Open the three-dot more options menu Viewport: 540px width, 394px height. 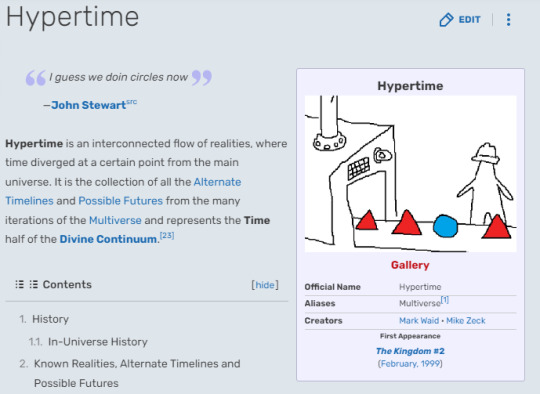(508, 20)
